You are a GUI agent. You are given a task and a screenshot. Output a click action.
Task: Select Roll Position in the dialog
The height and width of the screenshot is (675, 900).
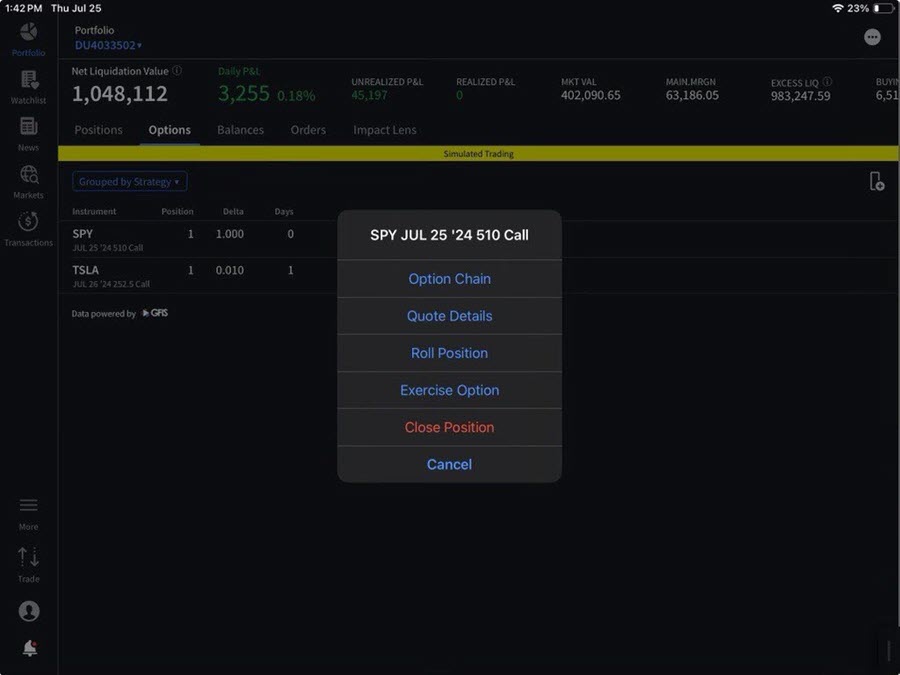449,353
